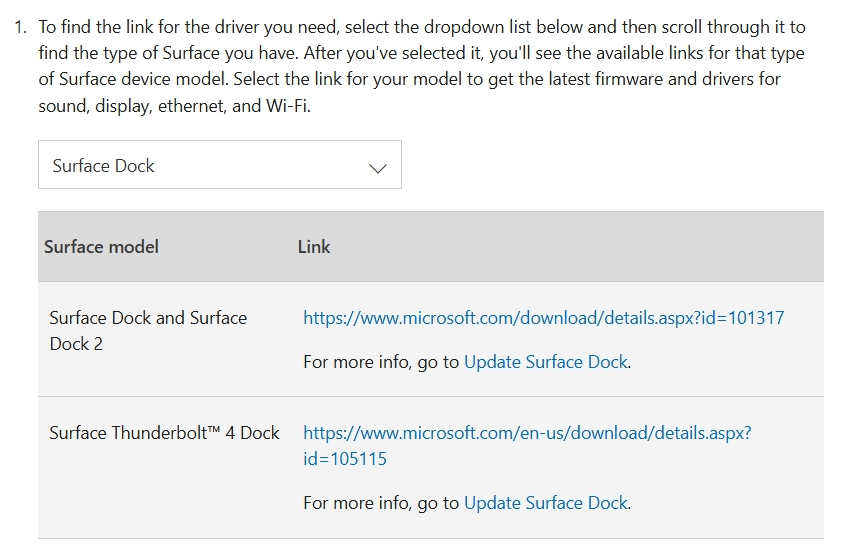845x553 pixels.
Task: Click the instruction paragraph's opening line about finding the driver link
Action: (420, 27)
